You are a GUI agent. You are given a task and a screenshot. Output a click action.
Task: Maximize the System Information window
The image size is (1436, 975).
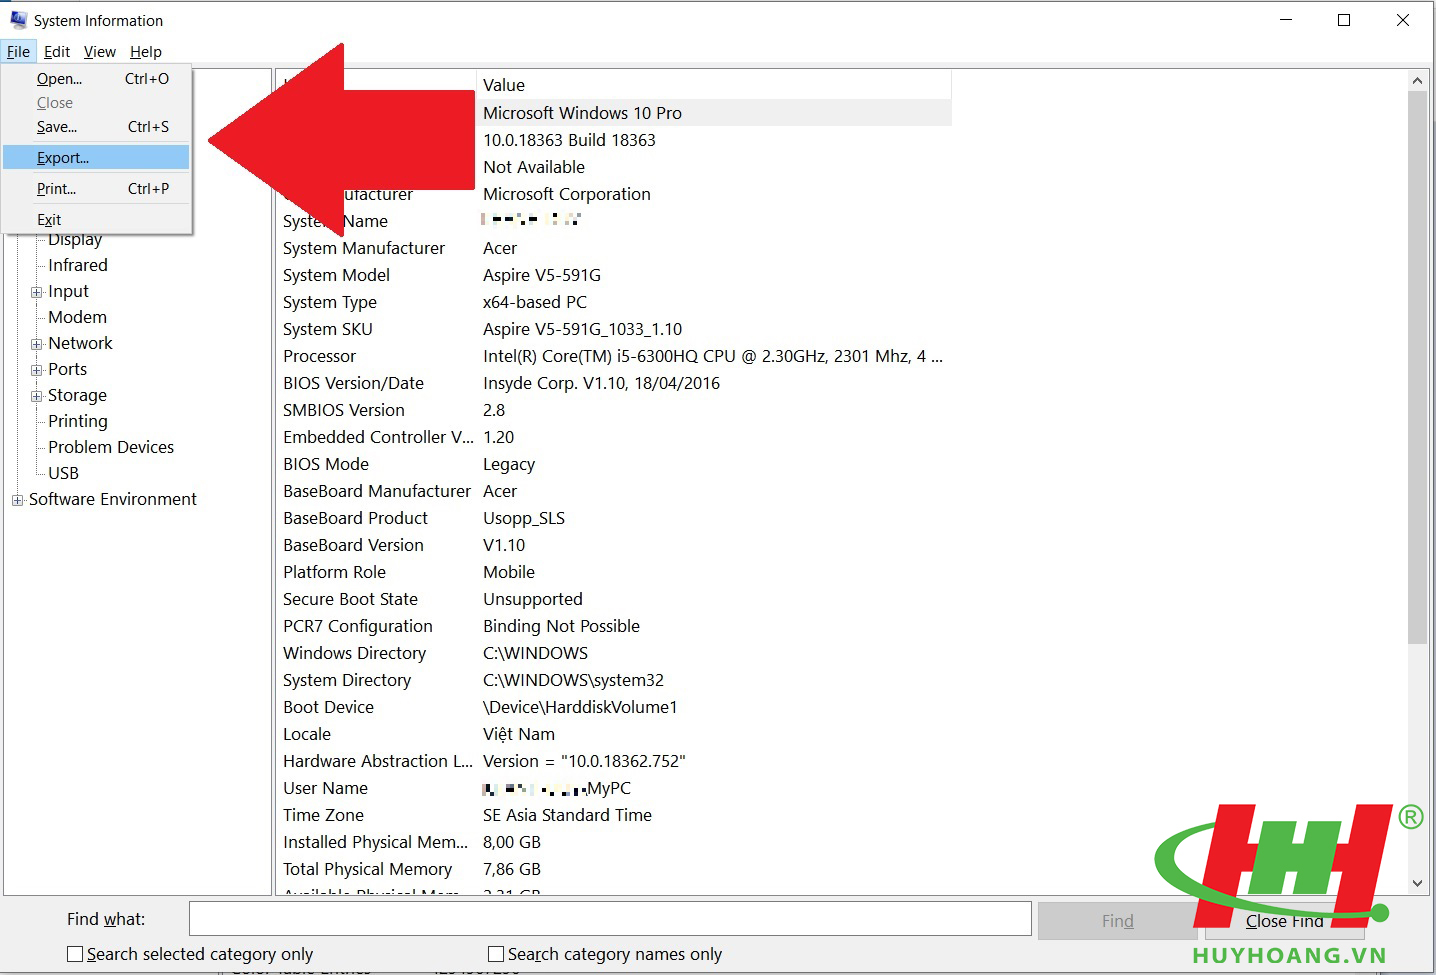coord(1344,20)
